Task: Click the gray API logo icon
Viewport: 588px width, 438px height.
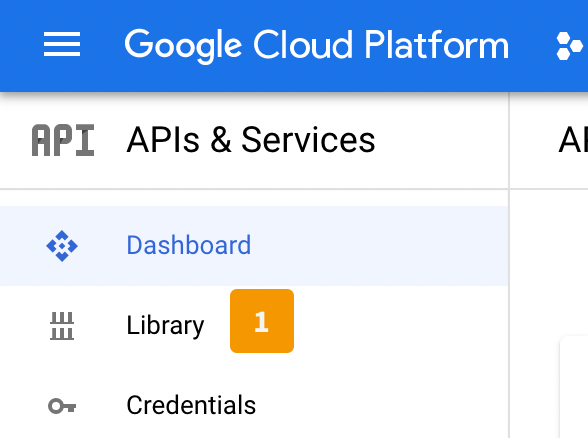Action: pos(63,140)
